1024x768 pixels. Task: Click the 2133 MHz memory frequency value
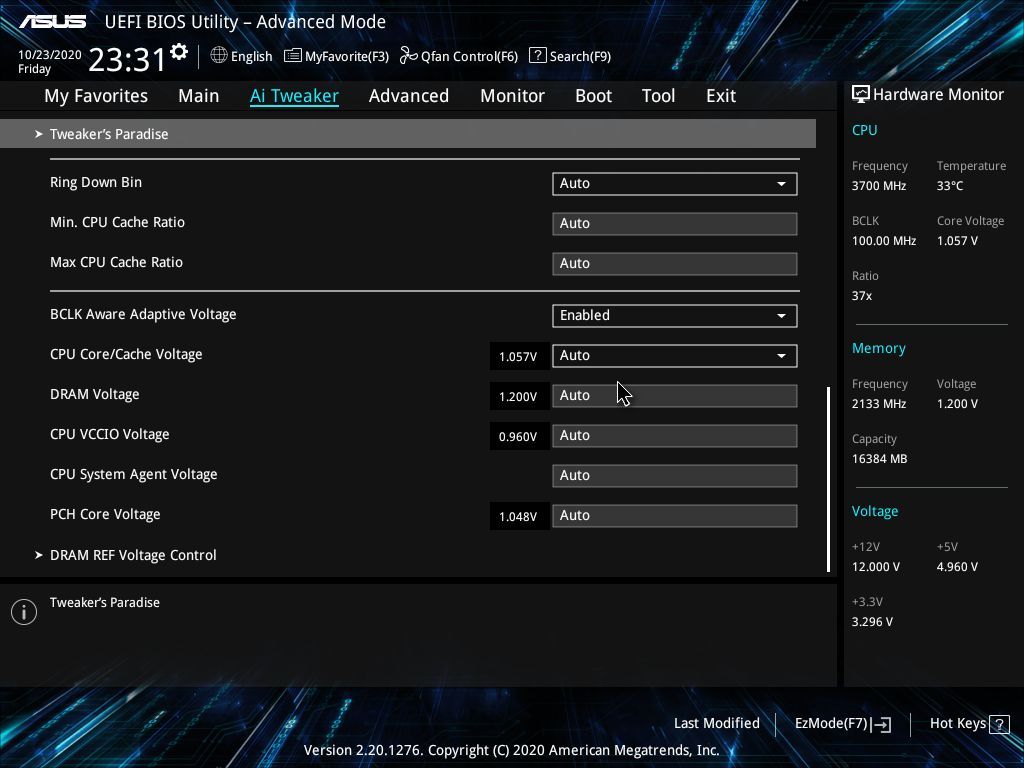878,404
